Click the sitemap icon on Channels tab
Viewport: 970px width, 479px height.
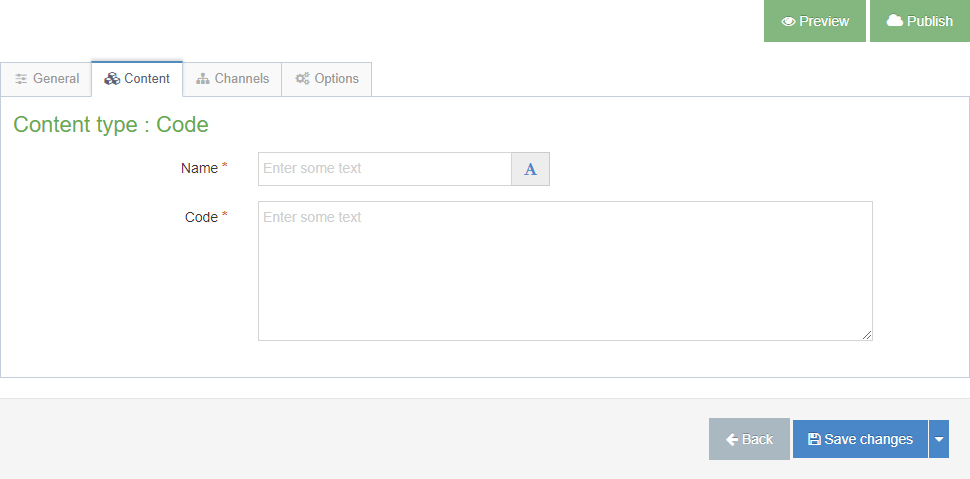[x=203, y=79]
